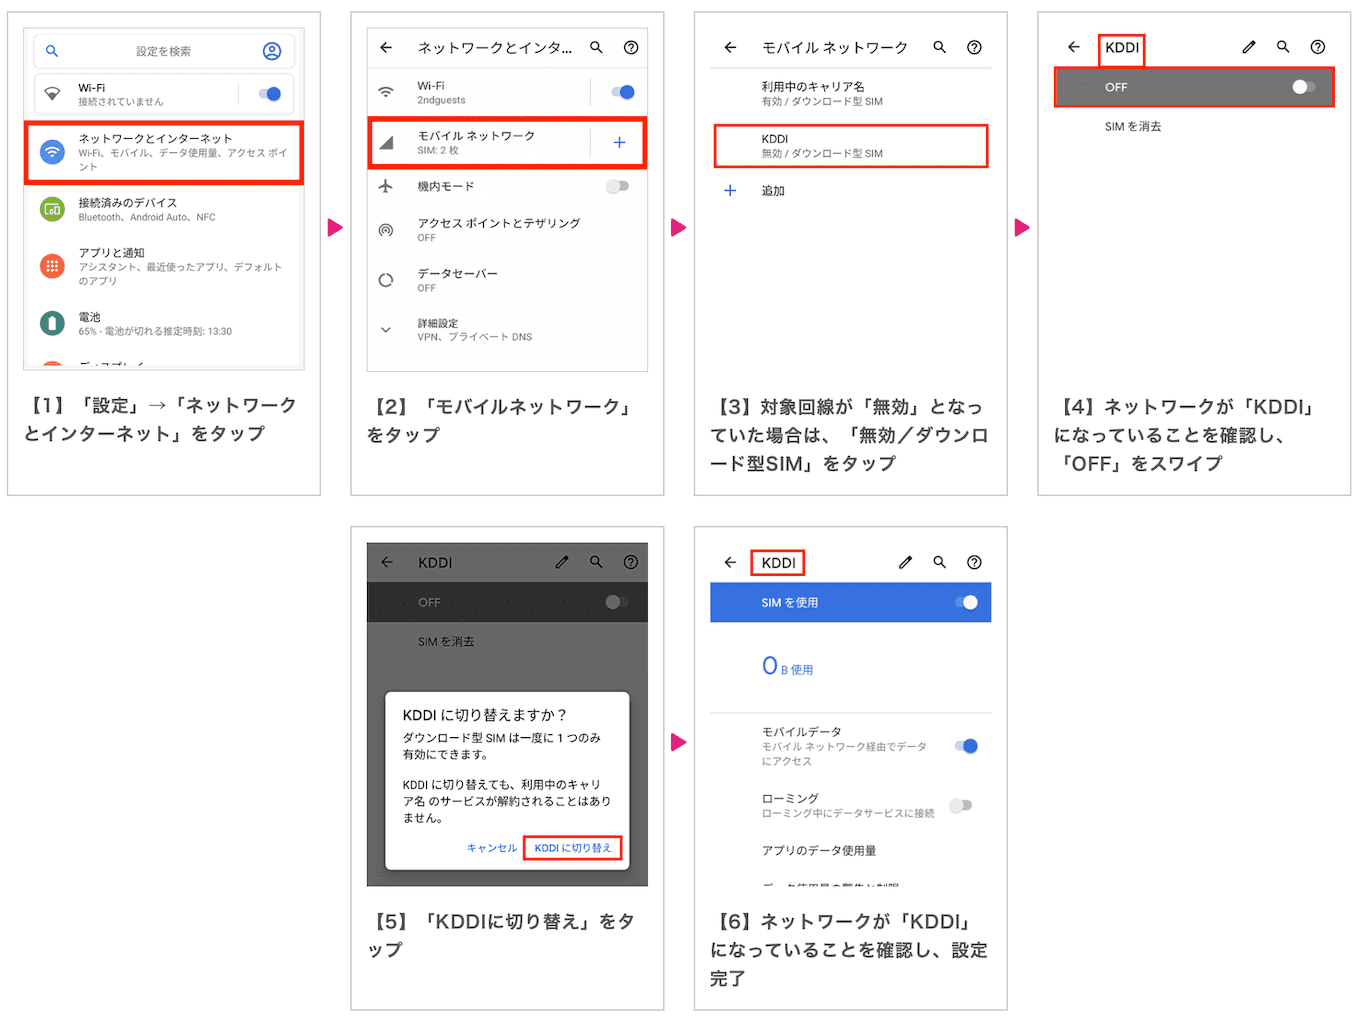Open 接続済みのデバイス settings row

coord(164,209)
